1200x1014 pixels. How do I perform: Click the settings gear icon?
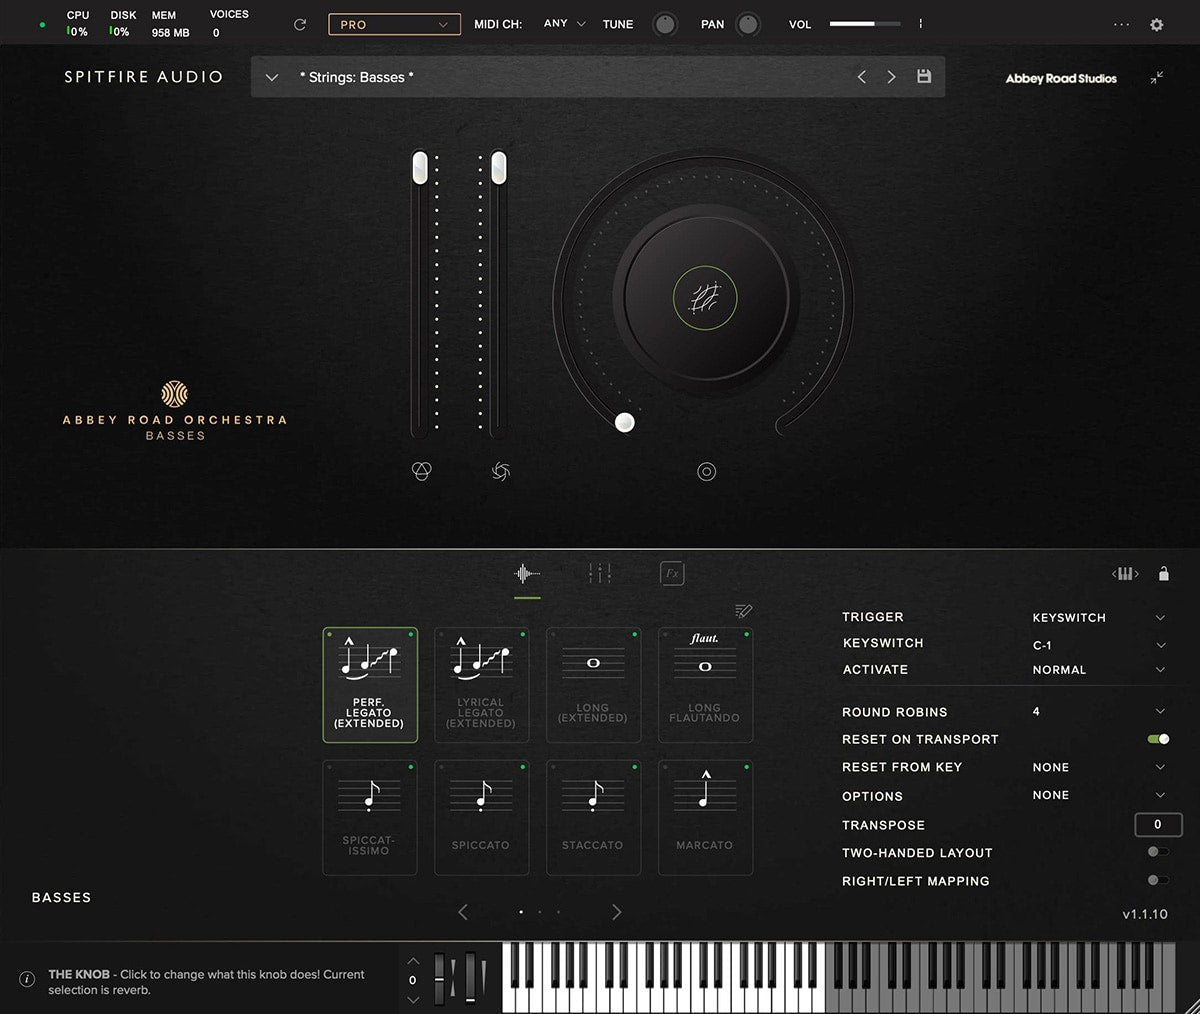(1156, 25)
